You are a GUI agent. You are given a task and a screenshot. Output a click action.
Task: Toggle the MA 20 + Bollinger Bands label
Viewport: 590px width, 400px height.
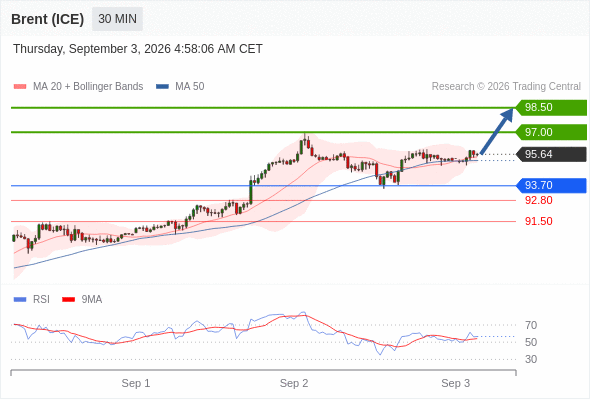[x=88, y=87]
